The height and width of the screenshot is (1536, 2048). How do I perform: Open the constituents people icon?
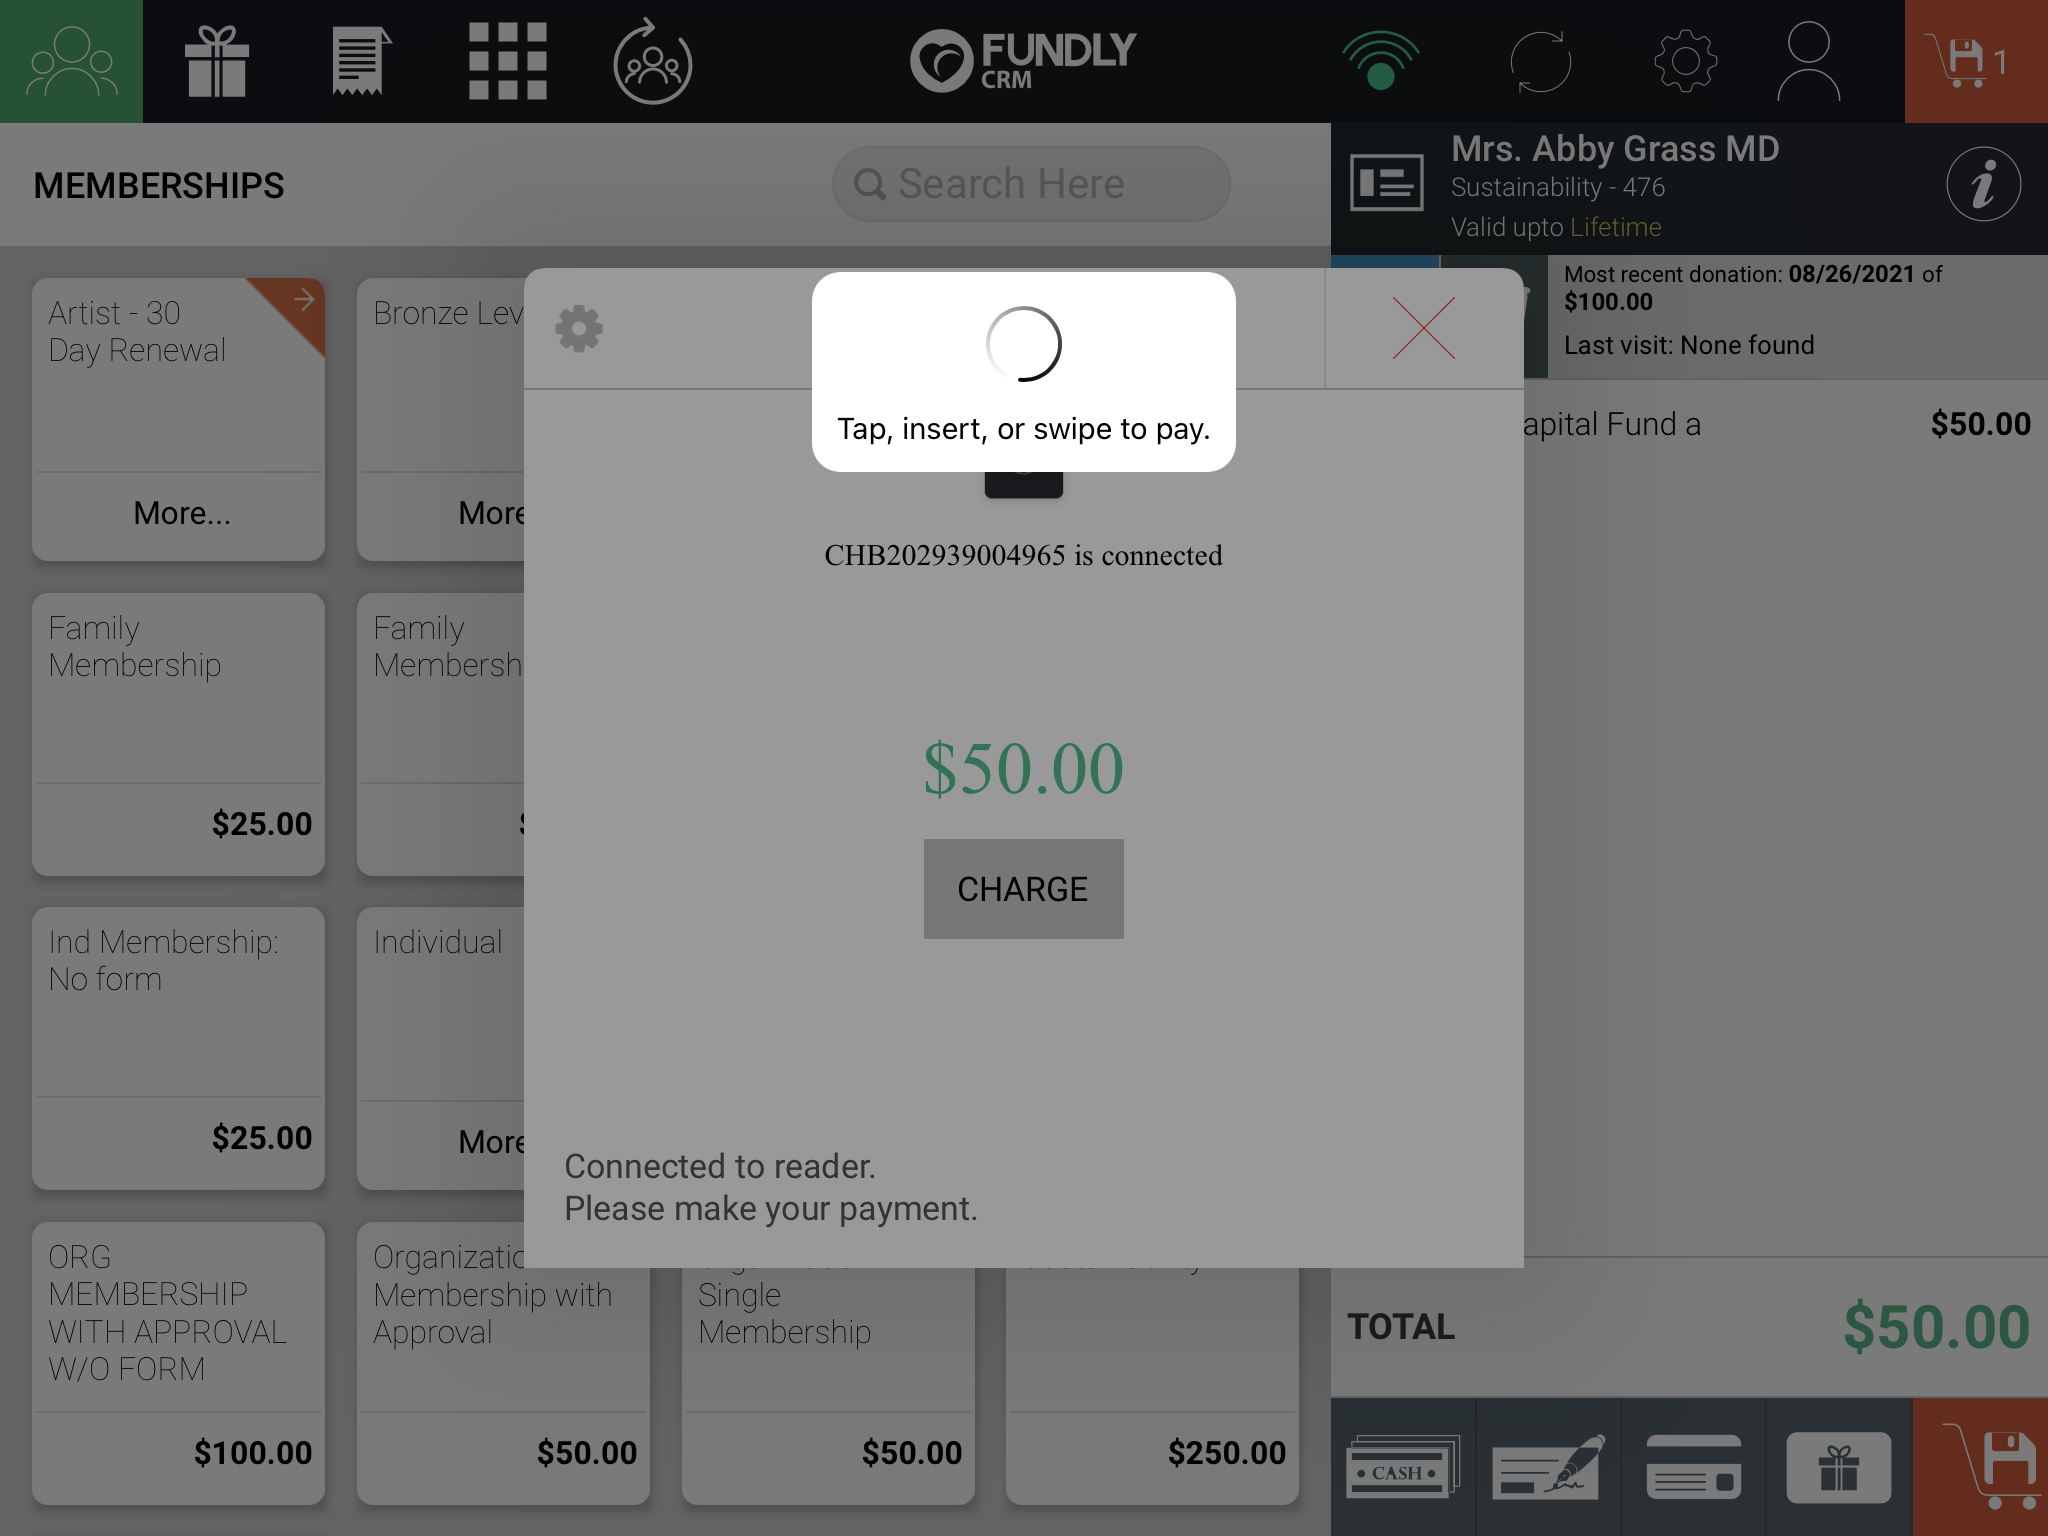click(71, 62)
